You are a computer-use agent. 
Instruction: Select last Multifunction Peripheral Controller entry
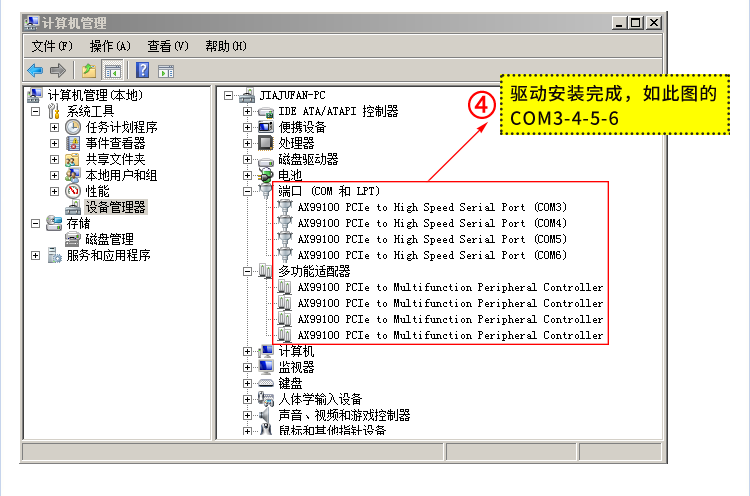450,335
